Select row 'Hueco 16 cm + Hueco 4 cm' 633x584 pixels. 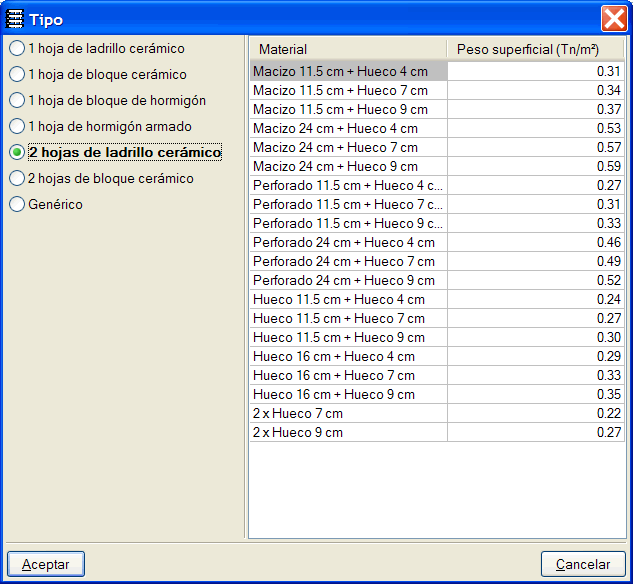point(437,356)
